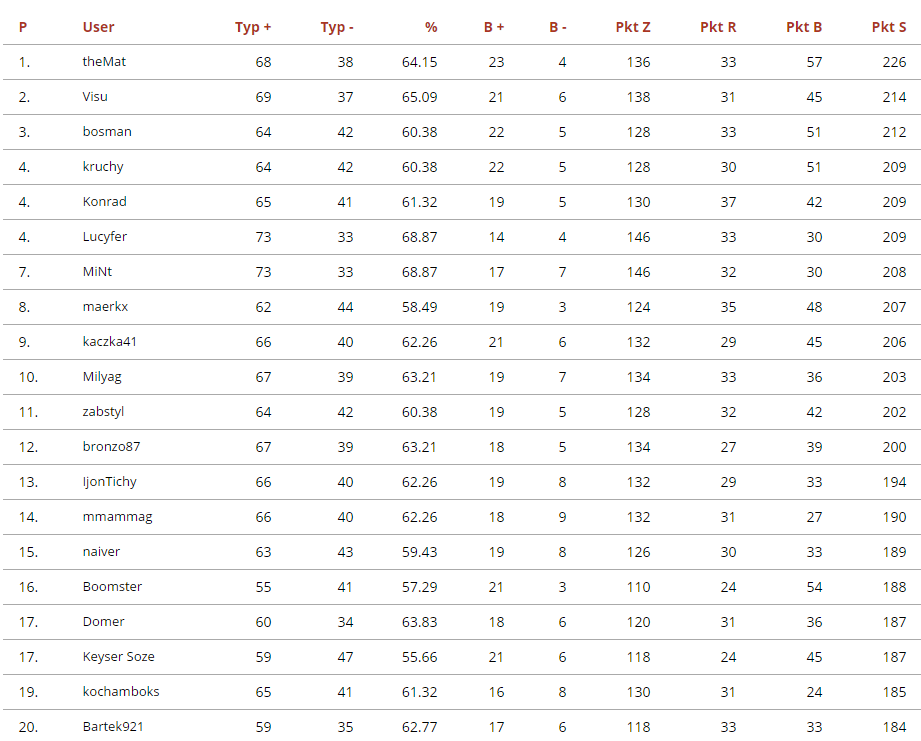Open Visu user profile
Viewport: 921px width, 741px height.
tap(95, 97)
